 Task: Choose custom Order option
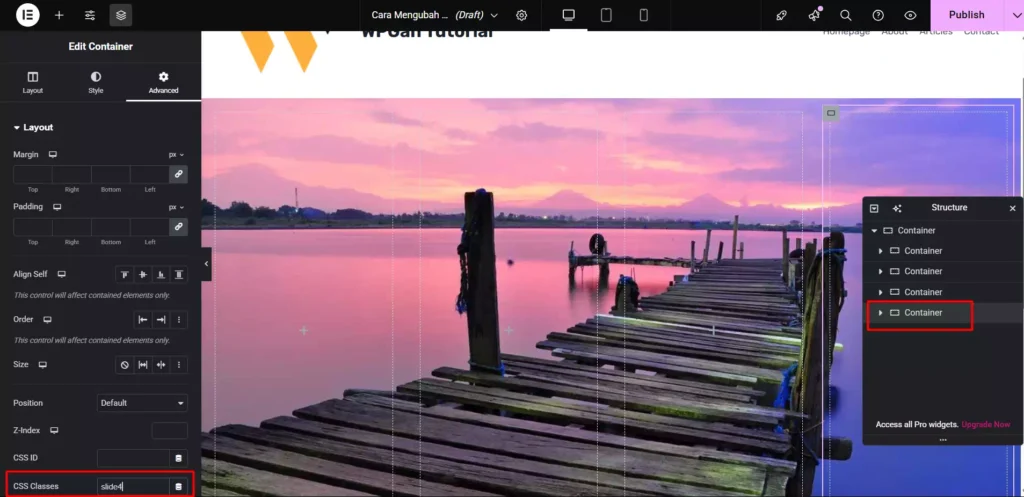coord(178,320)
